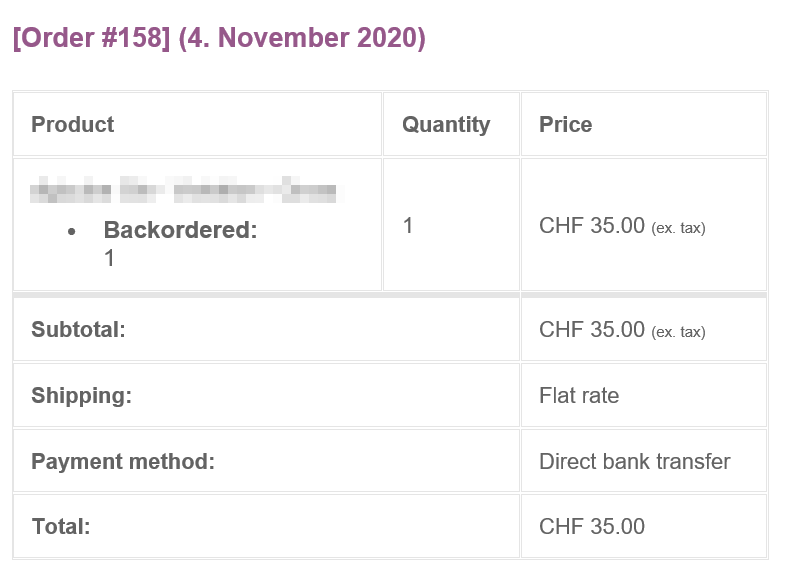786x574 pixels.
Task: Click the backordered count value 1
Action: point(109,258)
